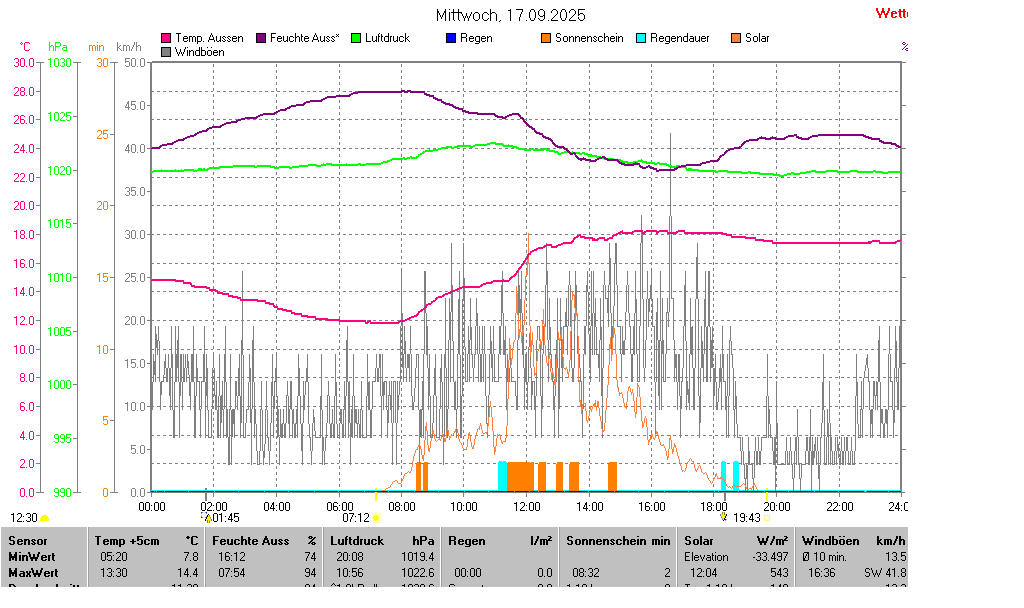Click the maximum solar value 543
Image resolution: width=1024 pixels, height=608 pixels.
[x=779, y=573]
